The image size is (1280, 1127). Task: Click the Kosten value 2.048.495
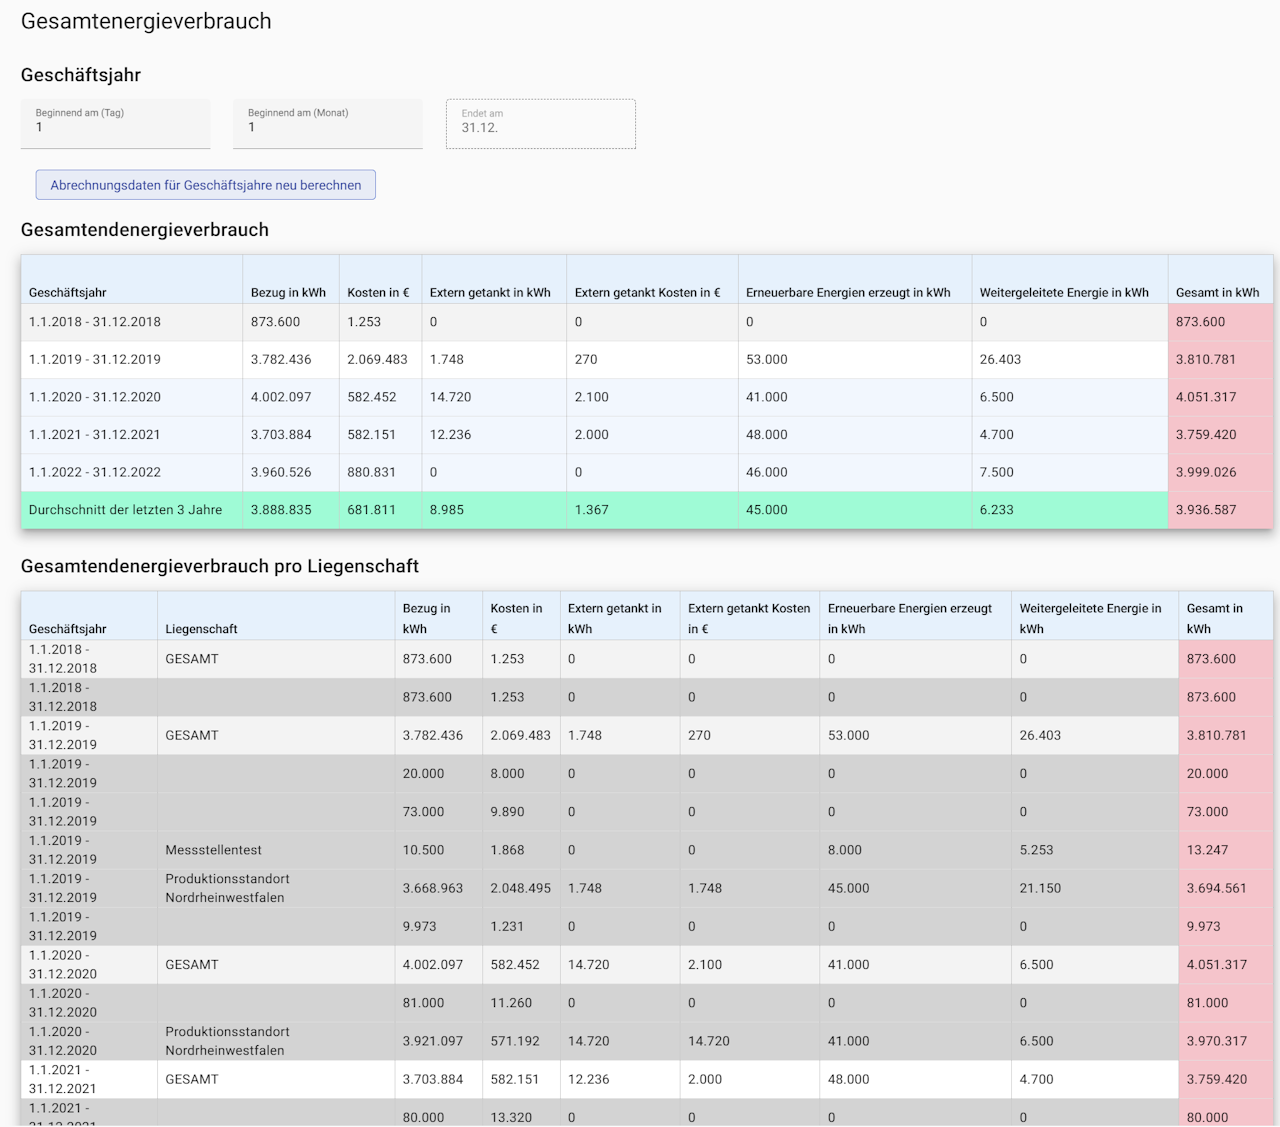click(520, 888)
